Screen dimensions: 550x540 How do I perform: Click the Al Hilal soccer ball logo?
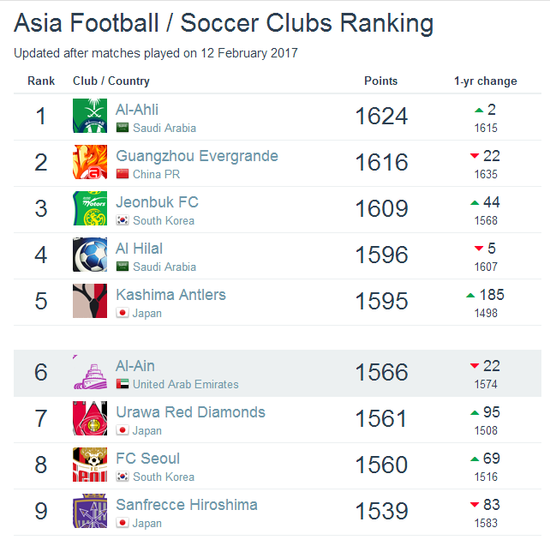(x=90, y=255)
